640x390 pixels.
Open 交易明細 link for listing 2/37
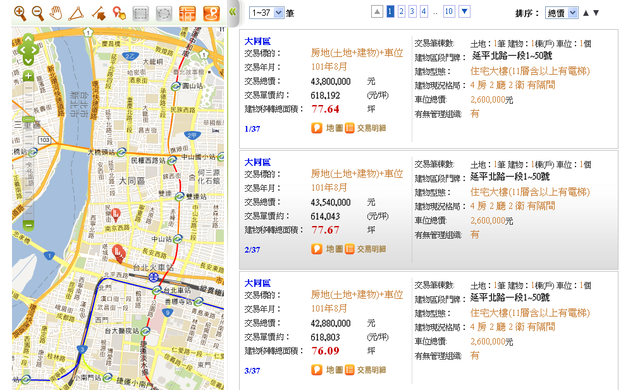pos(371,249)
